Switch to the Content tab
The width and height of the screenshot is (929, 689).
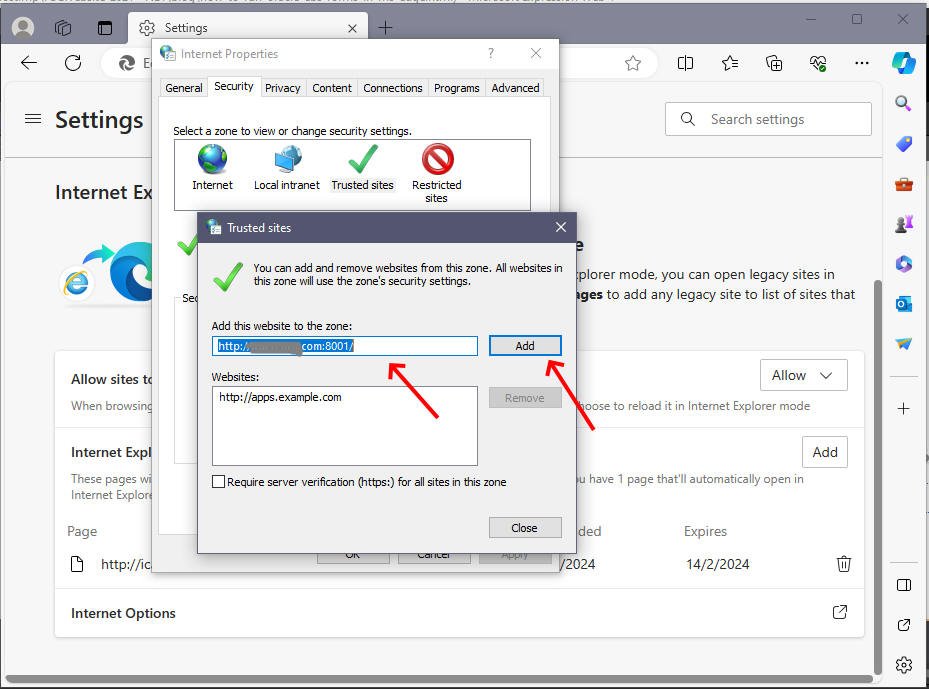[332, 88]
